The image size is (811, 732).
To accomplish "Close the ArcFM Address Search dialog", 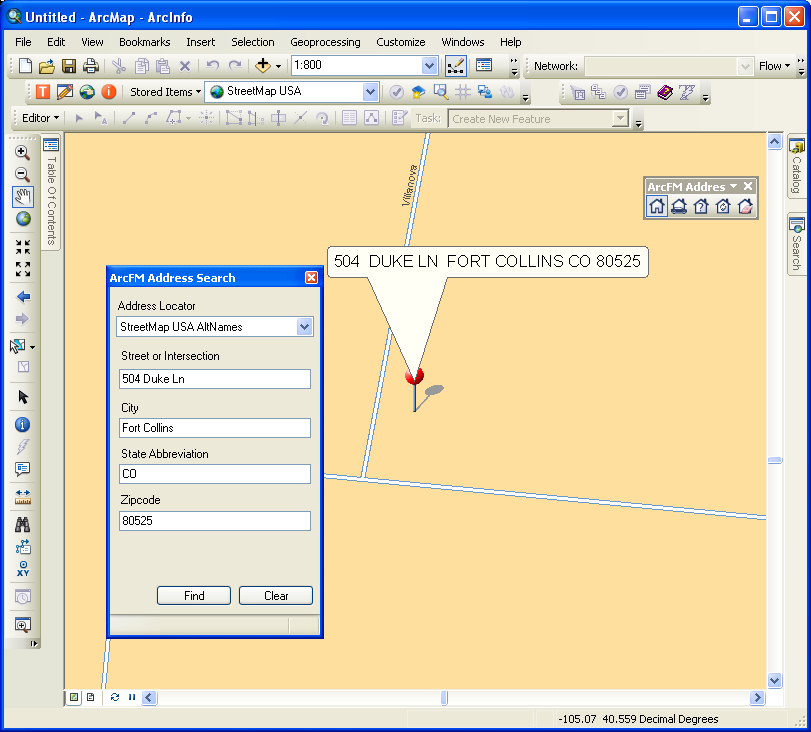I will pyautogui.click(x=311, y=278).
